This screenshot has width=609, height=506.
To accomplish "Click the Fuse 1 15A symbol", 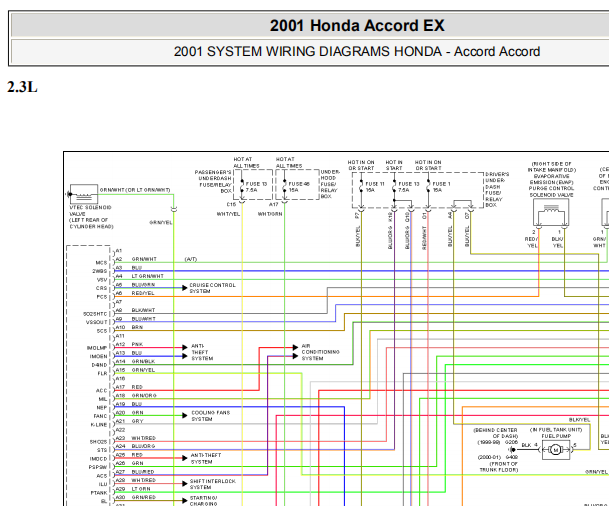I will pos(428,187).
